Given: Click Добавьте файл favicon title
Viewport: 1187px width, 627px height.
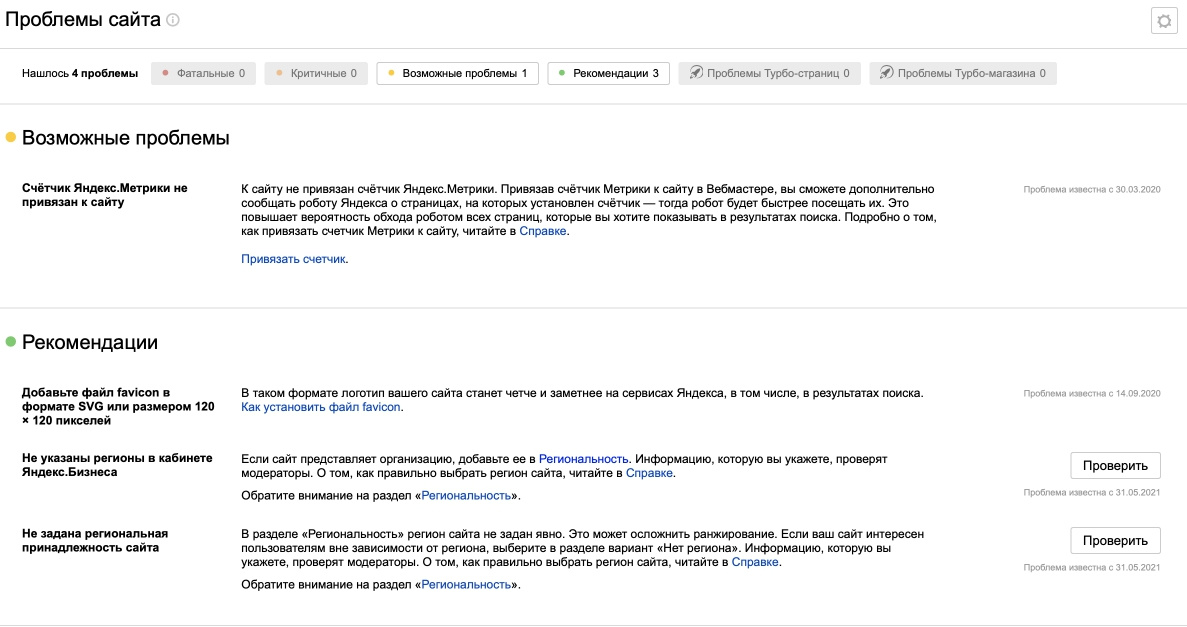Looking at the screenshot, I should tap(118, 407).
